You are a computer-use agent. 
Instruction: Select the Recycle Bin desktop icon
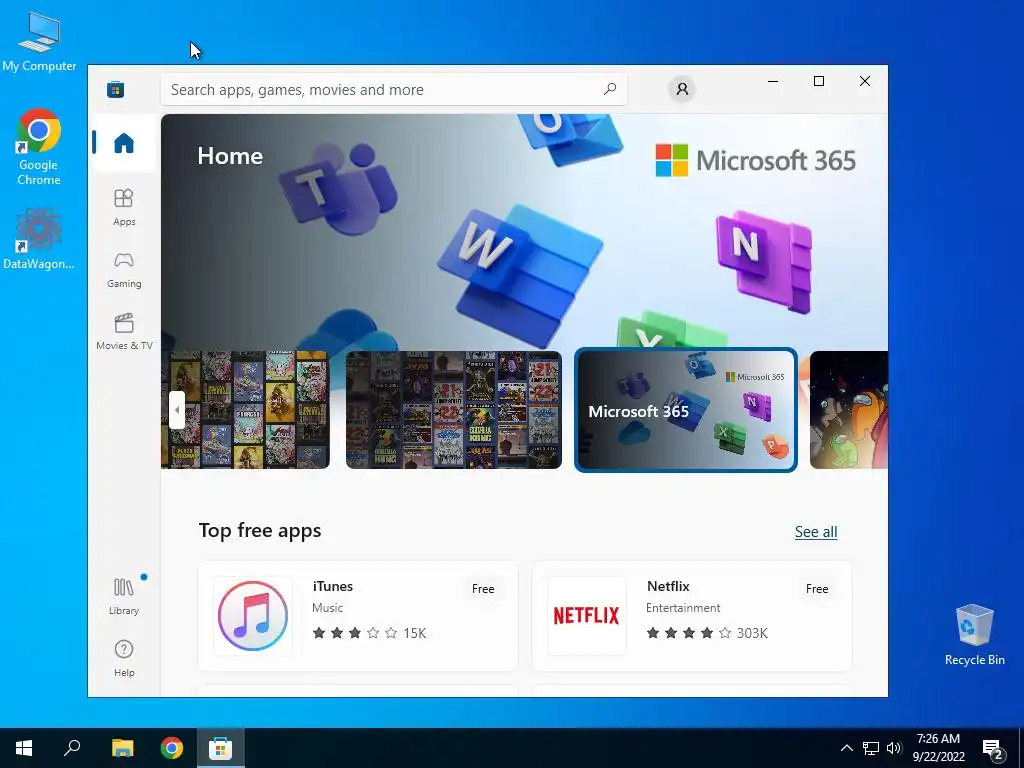(974, 635)
